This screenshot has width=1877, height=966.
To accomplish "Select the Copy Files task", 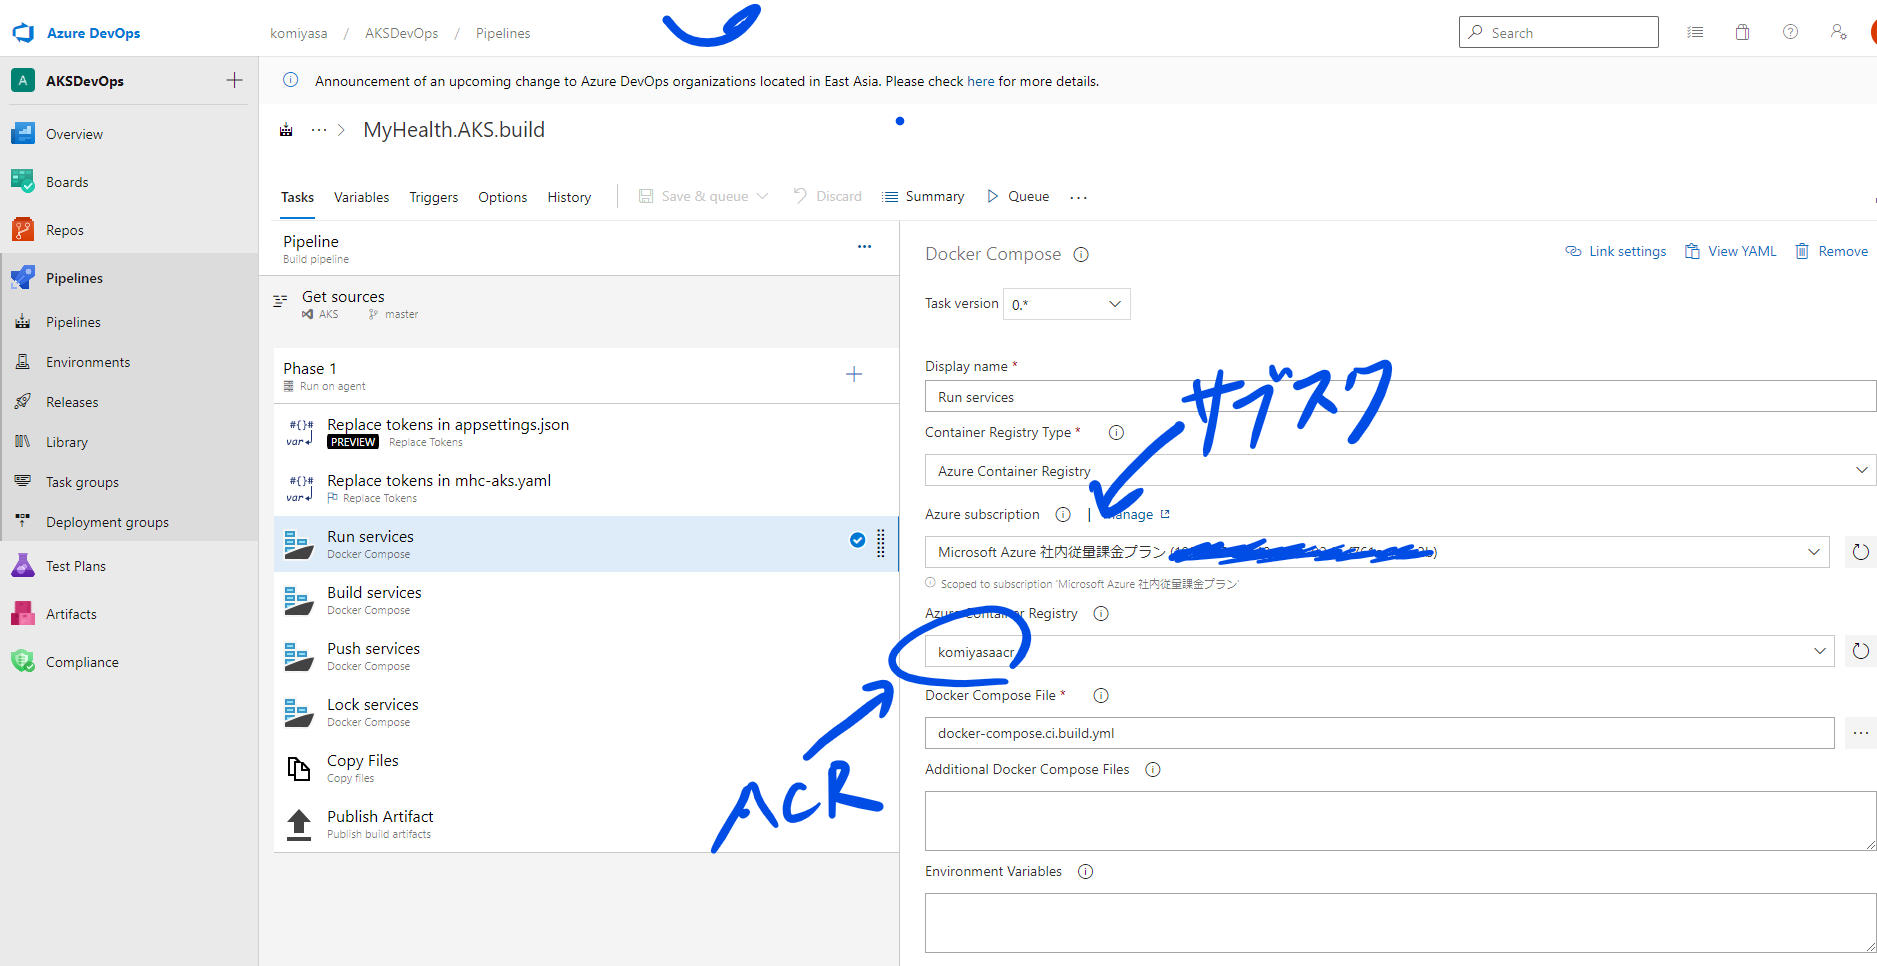I will pyautogui.click(x=586, y=768).
